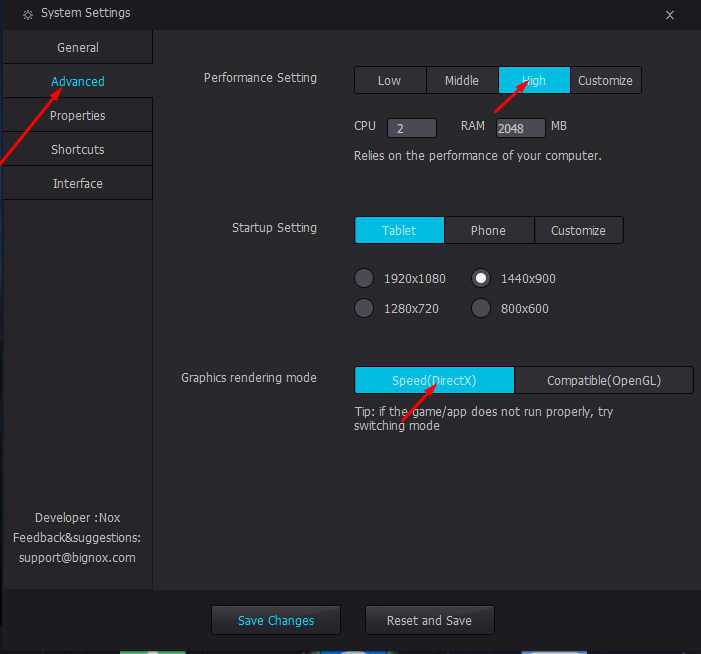The height and width of the screenshot is (654, 701).
Task: Click the Graphics rendering mode label
Action: [249, 378]
